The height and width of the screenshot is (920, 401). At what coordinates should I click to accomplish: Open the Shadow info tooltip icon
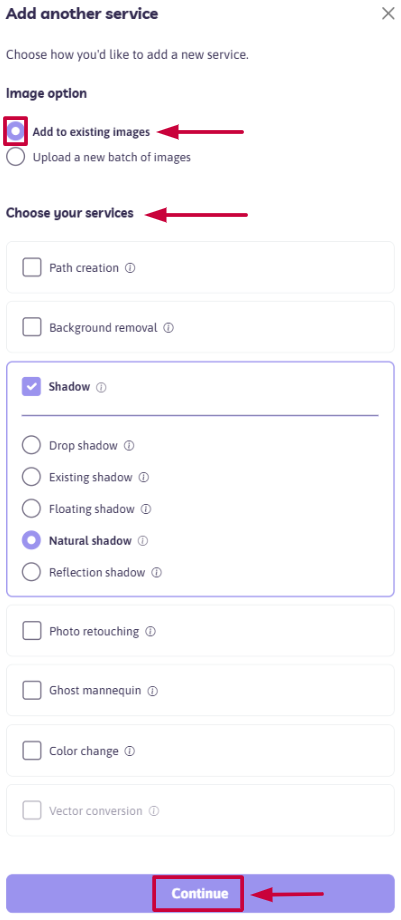[x=101, y=388]
